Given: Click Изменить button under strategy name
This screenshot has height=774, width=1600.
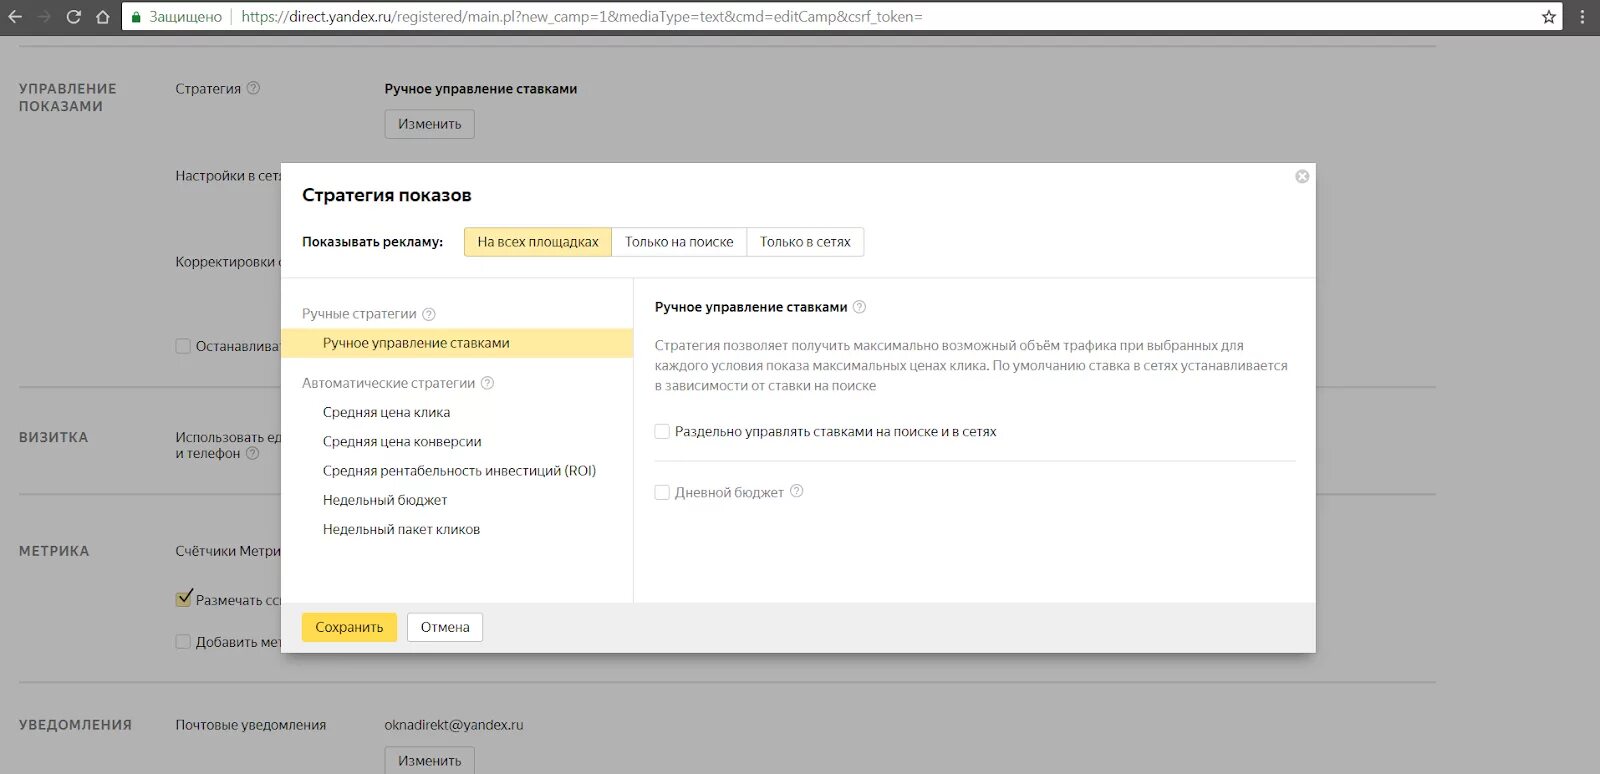Looking at the screenshot, I should pos(430,124).
